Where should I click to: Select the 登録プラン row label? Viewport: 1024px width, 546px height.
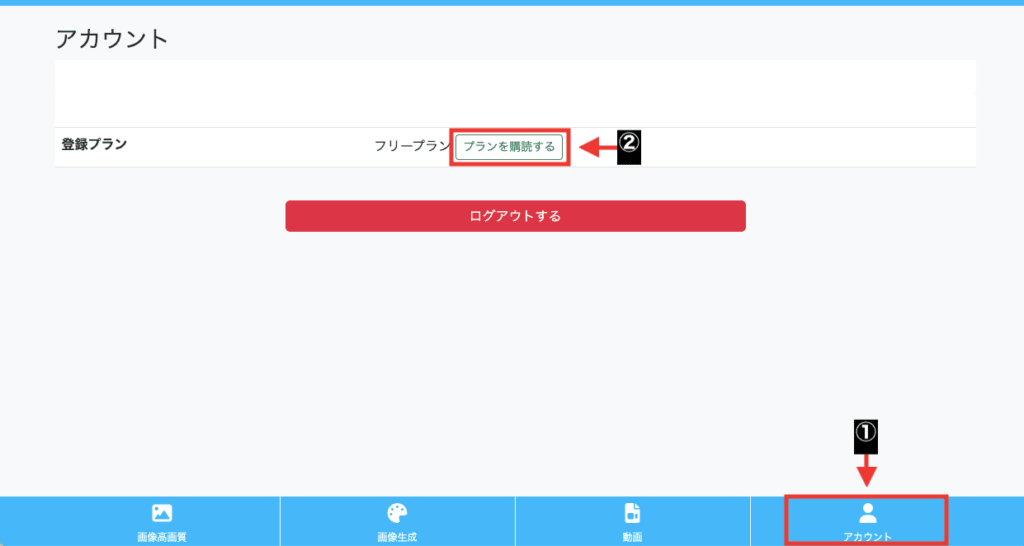(x=94, y=144)
